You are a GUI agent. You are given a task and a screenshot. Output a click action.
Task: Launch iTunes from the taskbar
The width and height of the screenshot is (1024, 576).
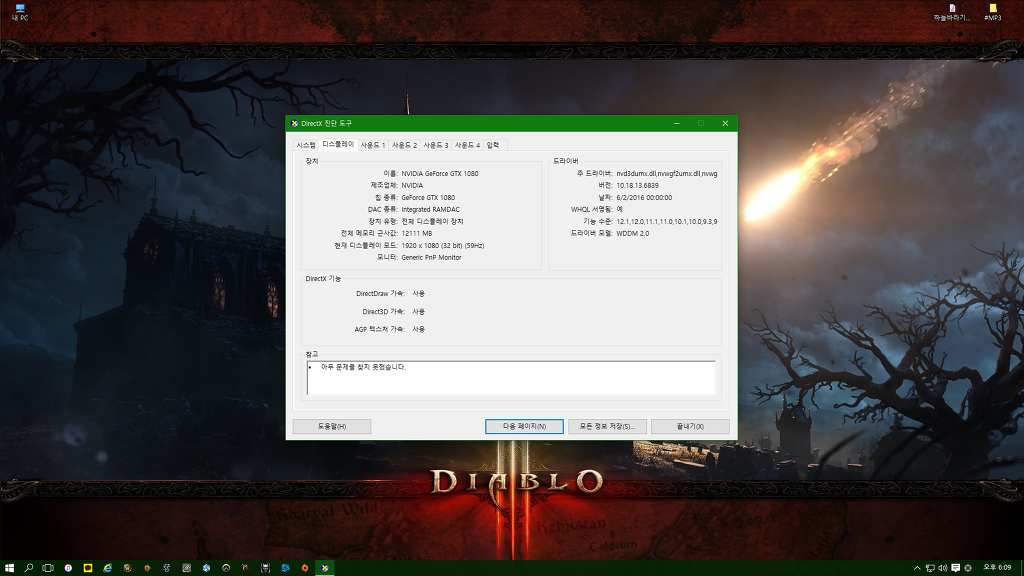[x=68, y=568]
